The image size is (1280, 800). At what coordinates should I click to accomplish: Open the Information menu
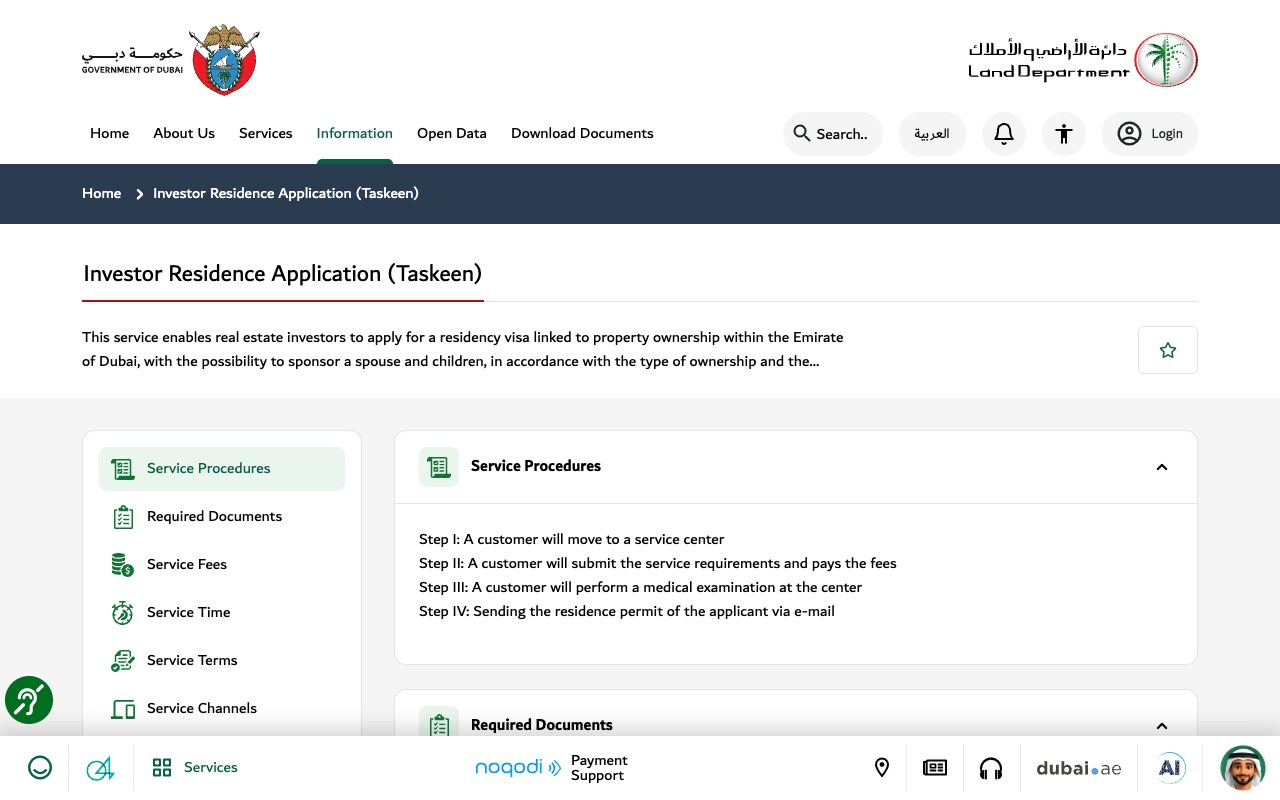pyautogui.click(x=355, y=134)
